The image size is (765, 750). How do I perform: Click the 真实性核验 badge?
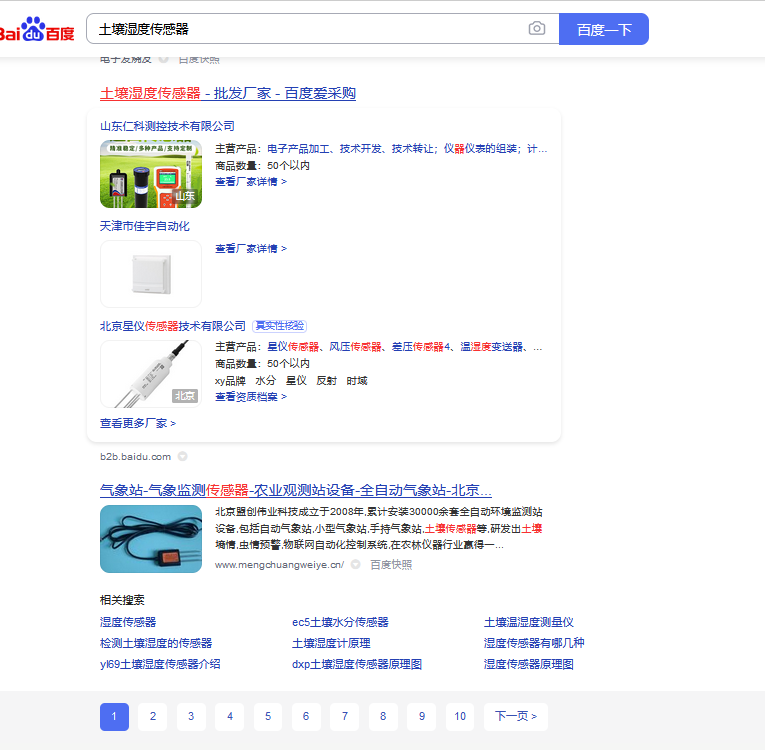click(280, 325)
